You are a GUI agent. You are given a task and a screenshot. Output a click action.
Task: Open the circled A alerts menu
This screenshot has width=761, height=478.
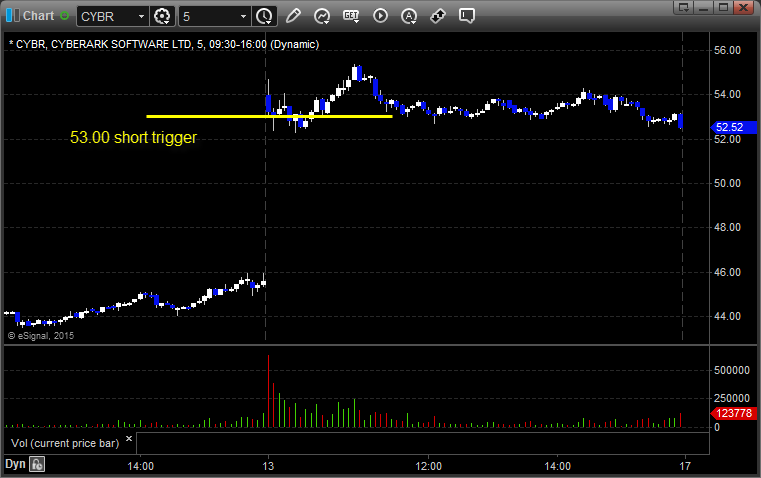[x=409, y=16]
